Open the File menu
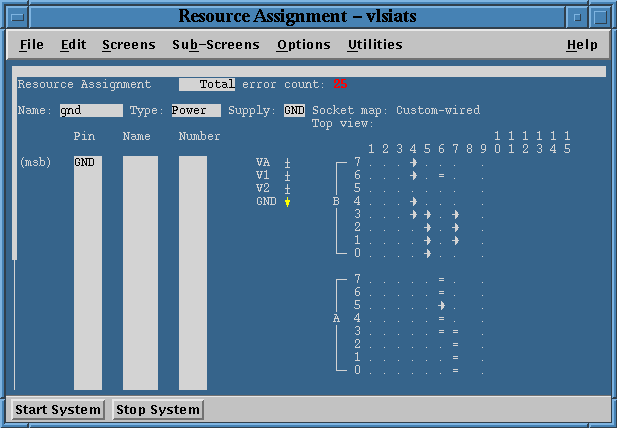Viewport: 617px width, 428px height. [31, 44]
